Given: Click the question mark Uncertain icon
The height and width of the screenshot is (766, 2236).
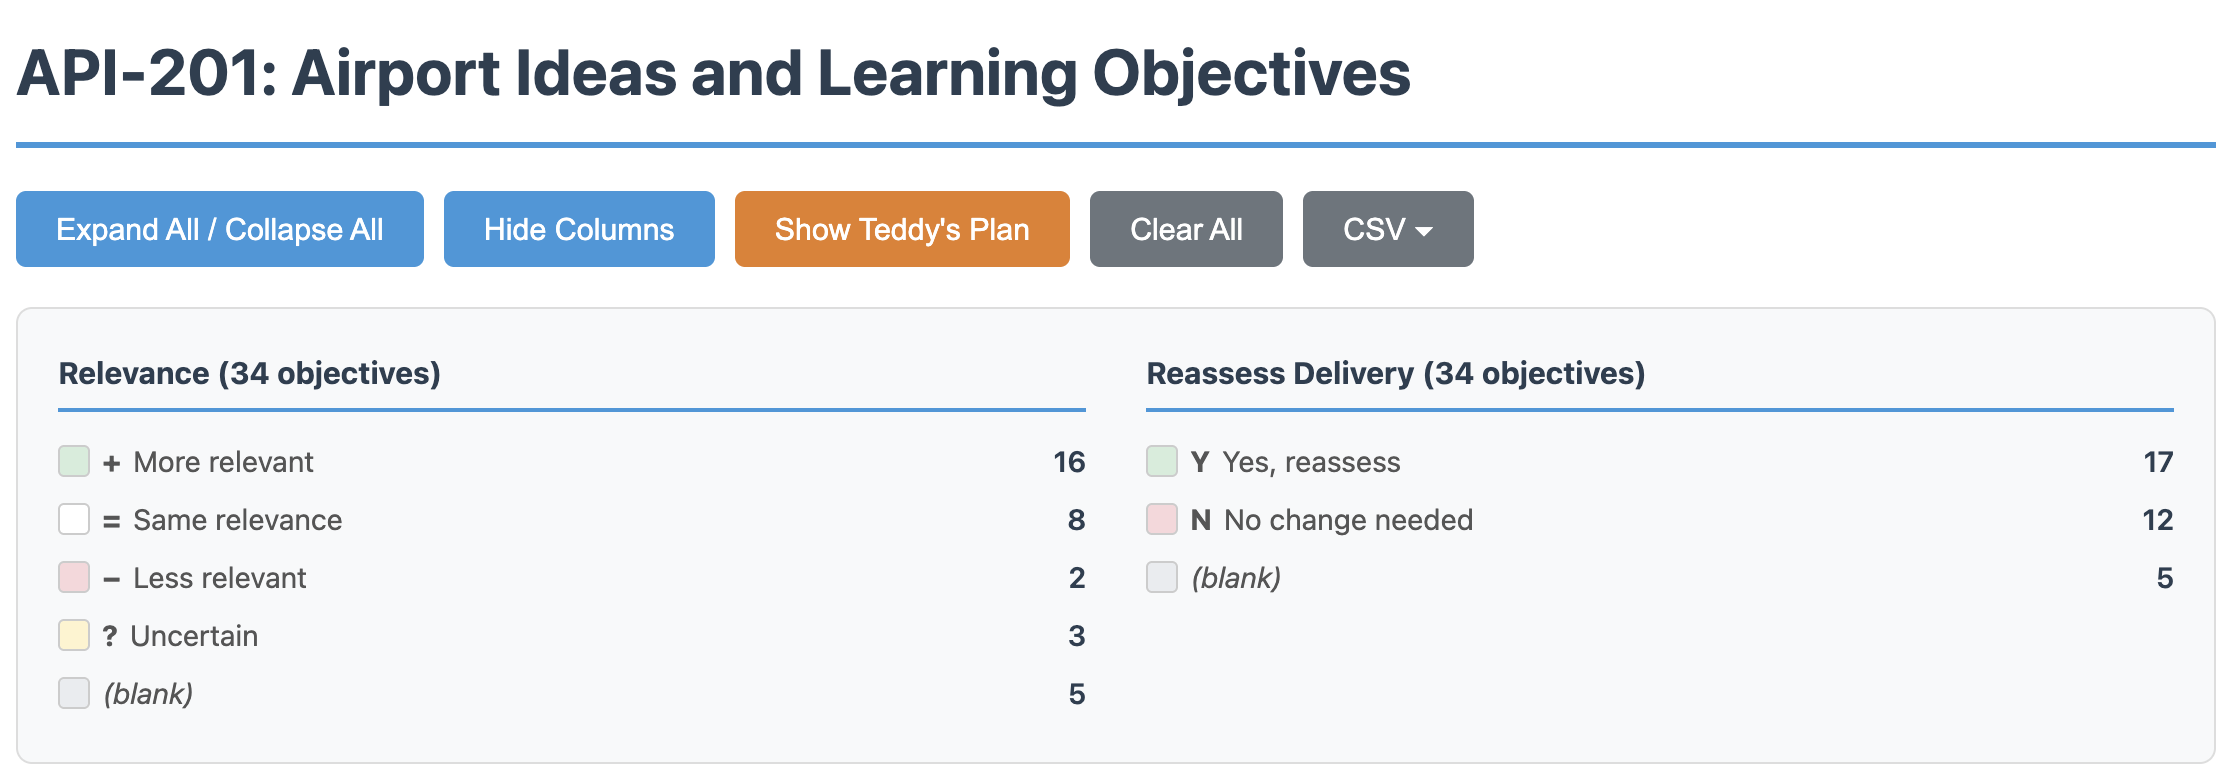Looking at the screenshot, I should pos(110,637).
